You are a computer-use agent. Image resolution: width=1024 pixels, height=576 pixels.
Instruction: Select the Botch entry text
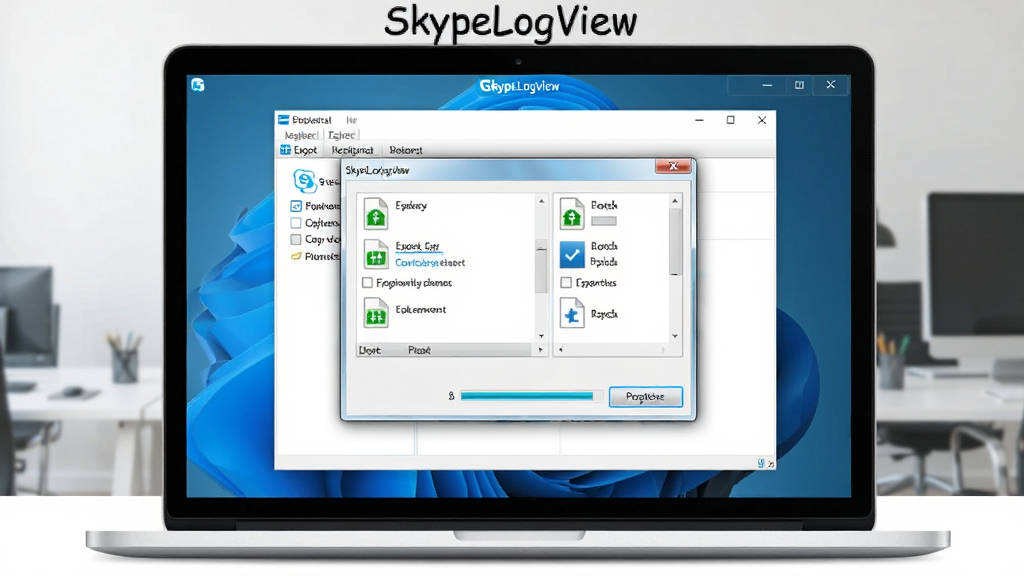[x=604, y=205]
